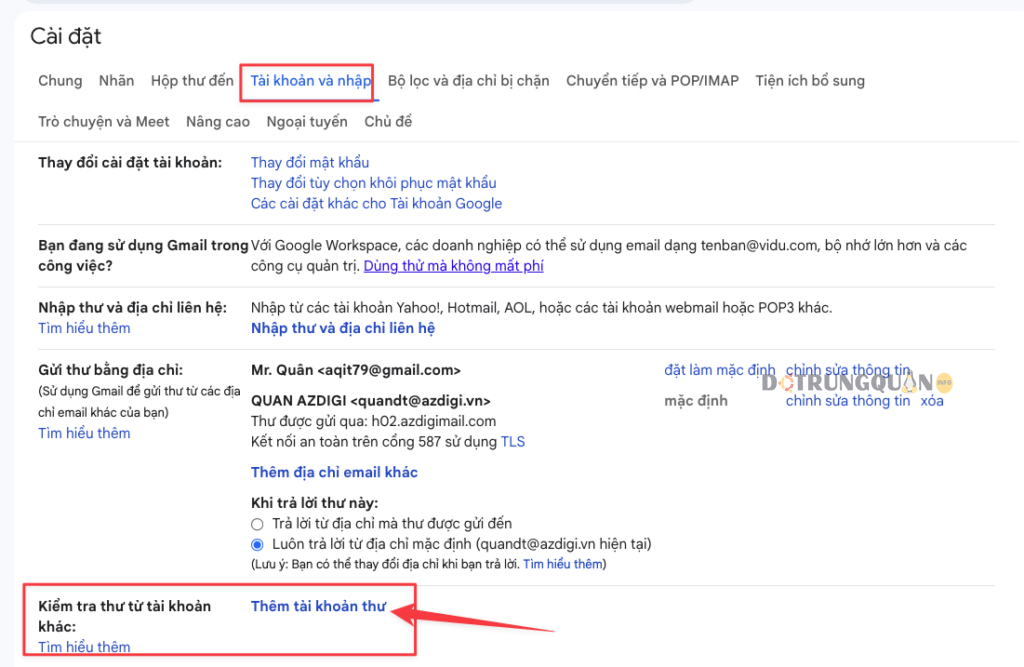Click the mặc định status label

tap(696, 401)
